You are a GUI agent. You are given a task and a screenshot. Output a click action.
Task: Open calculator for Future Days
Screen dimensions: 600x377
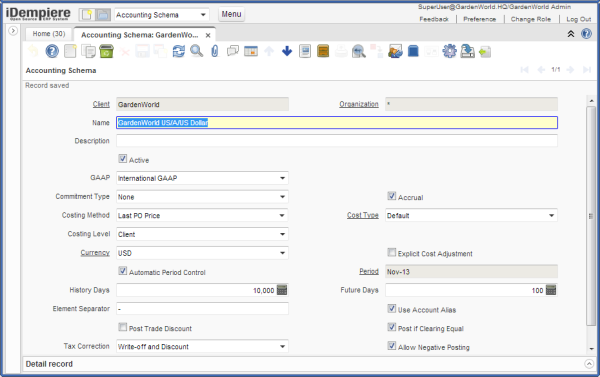(x=551, y=290)
